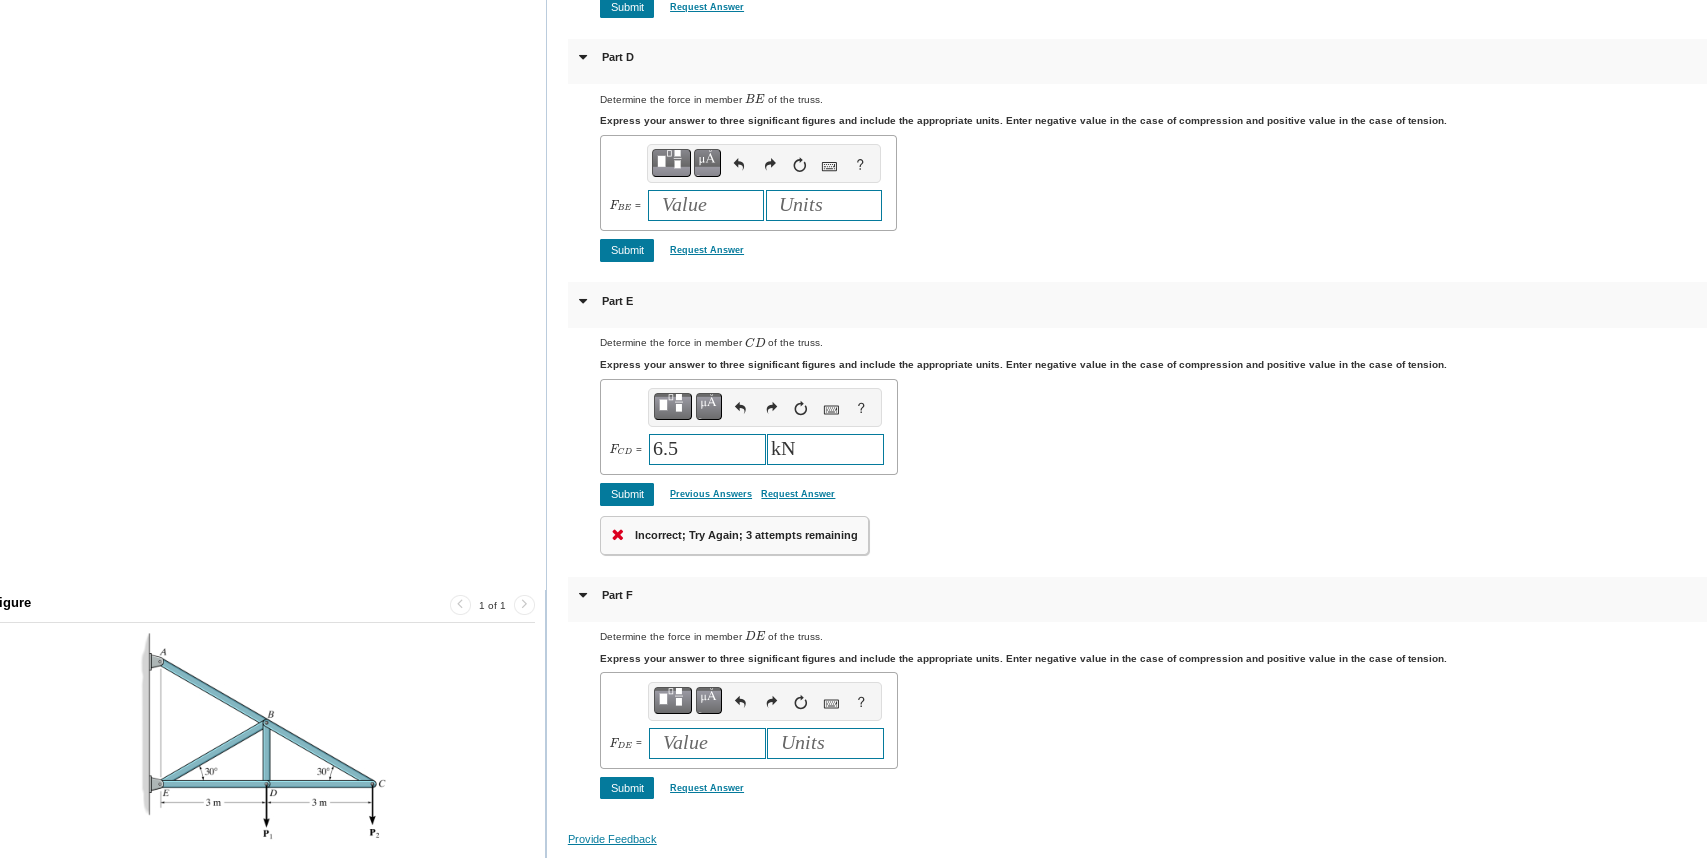This screenshot has height=860, width=1707.
Task: Click FBE Value input field
Action: point(706,205)
